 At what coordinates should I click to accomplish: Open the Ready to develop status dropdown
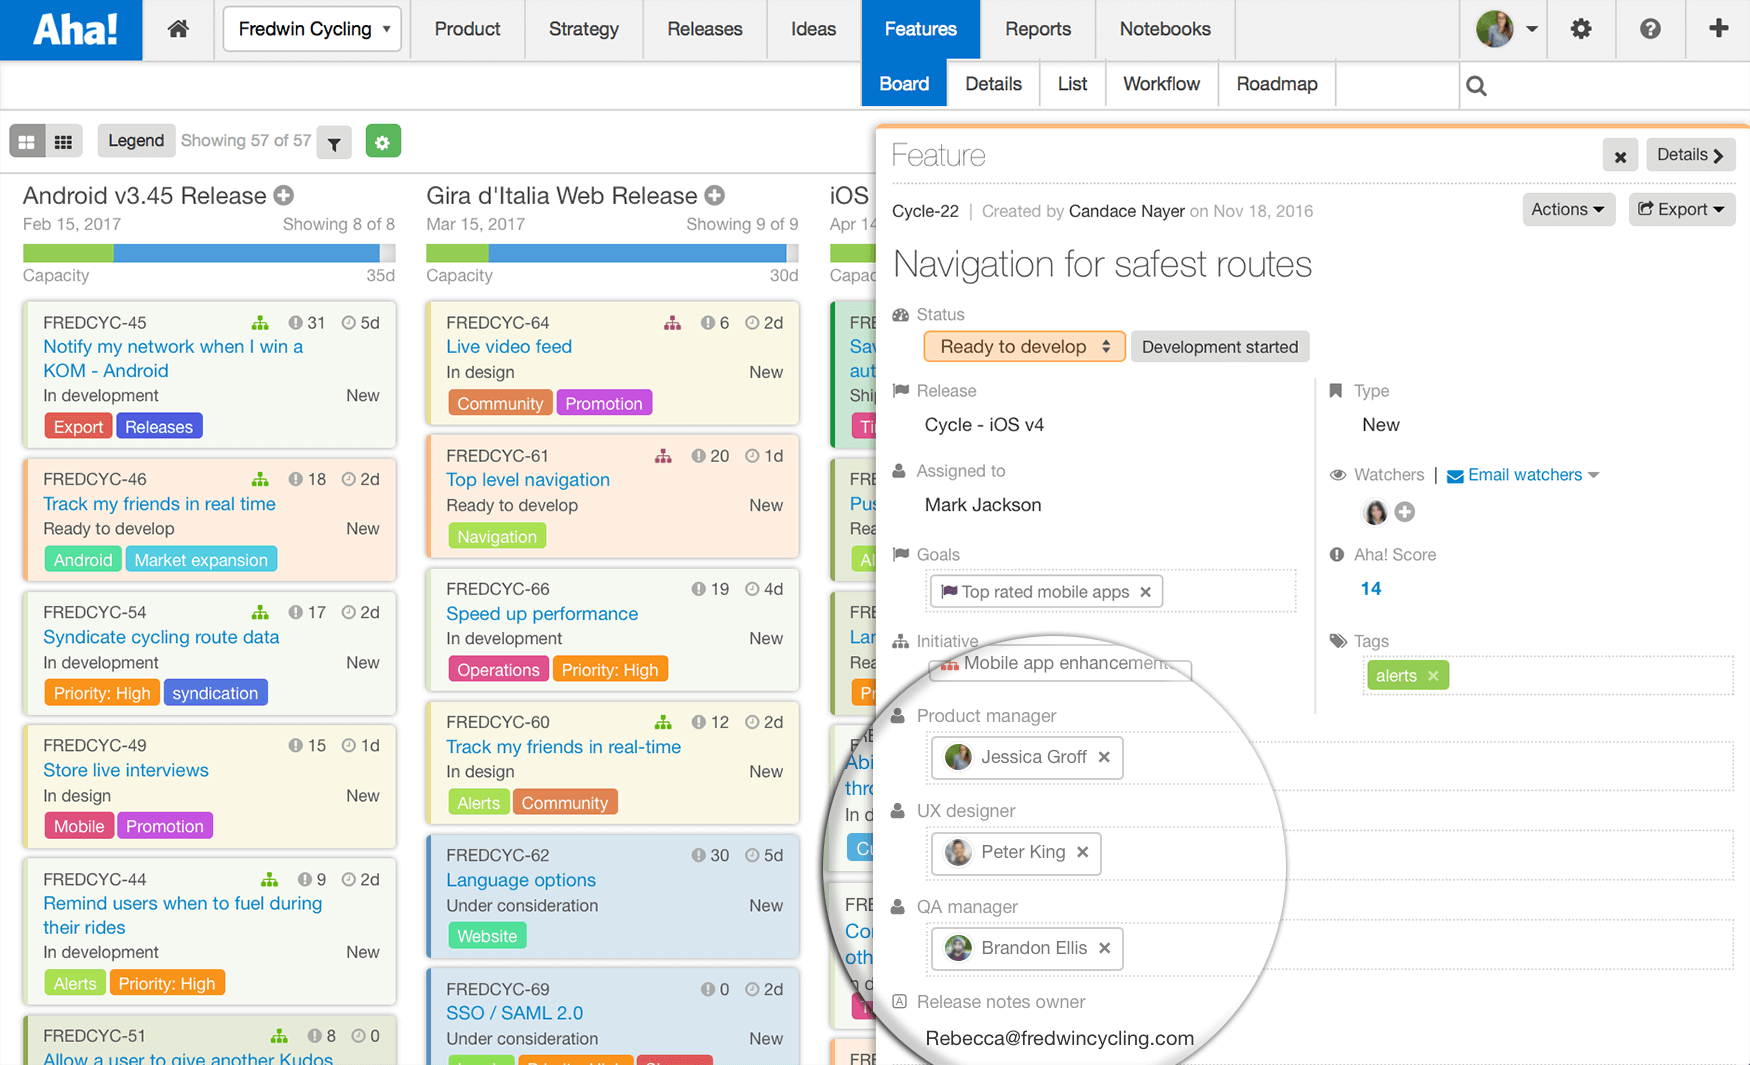[1024, 347]
